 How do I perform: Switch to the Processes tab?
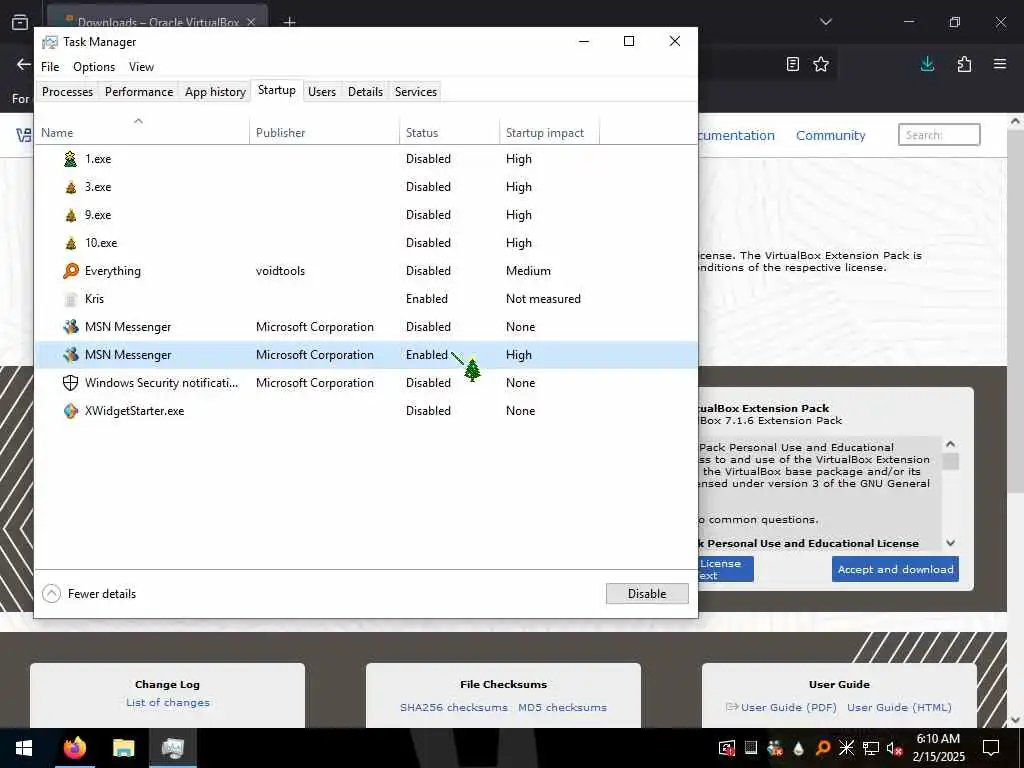pyautogui.click(x=67, y=92)
